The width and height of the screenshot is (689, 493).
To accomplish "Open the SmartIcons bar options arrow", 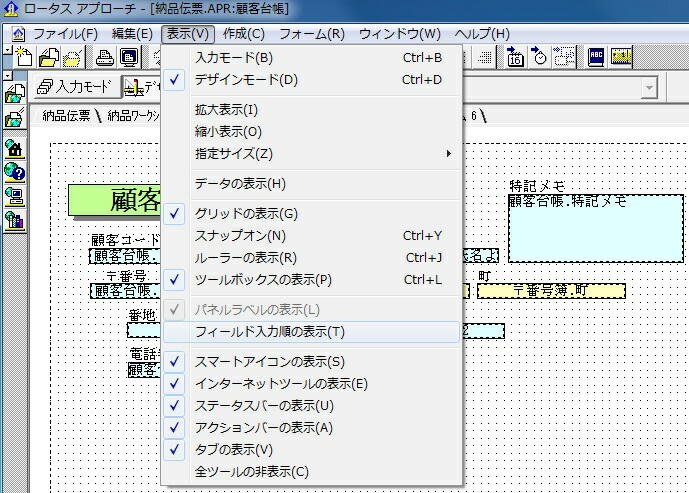I will [x=7, y=51].
